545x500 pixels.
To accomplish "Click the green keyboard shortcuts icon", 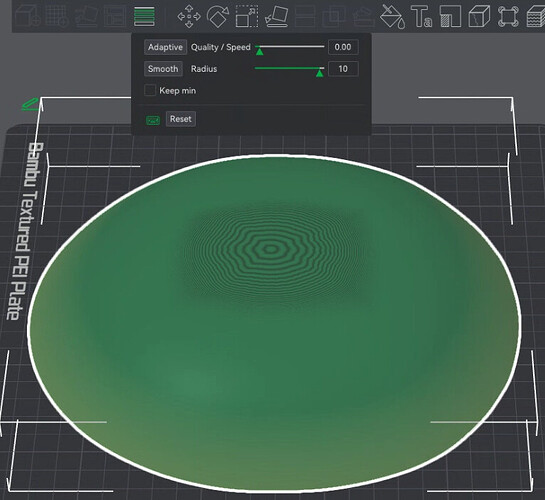I will (x=153, y=120).
